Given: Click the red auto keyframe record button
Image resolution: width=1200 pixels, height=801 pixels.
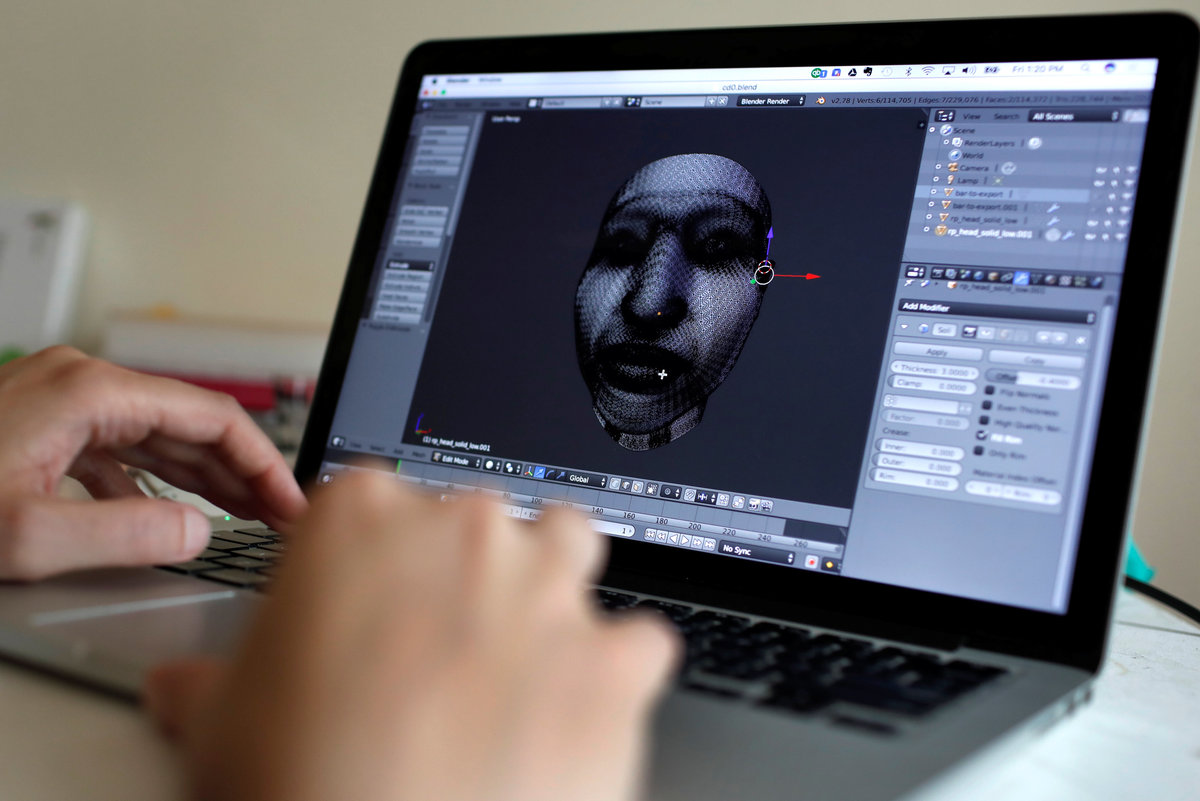Looking at the screenshot, I should pyautogui.click(x=810, y=562).
